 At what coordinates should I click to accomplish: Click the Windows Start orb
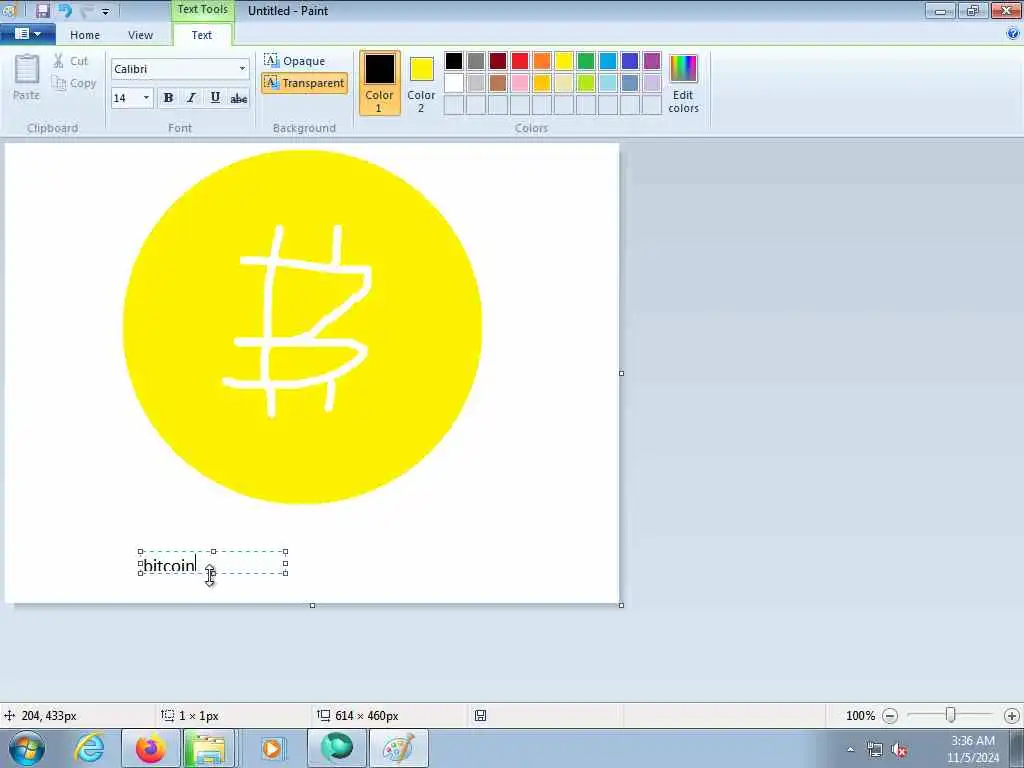(27, 748)
